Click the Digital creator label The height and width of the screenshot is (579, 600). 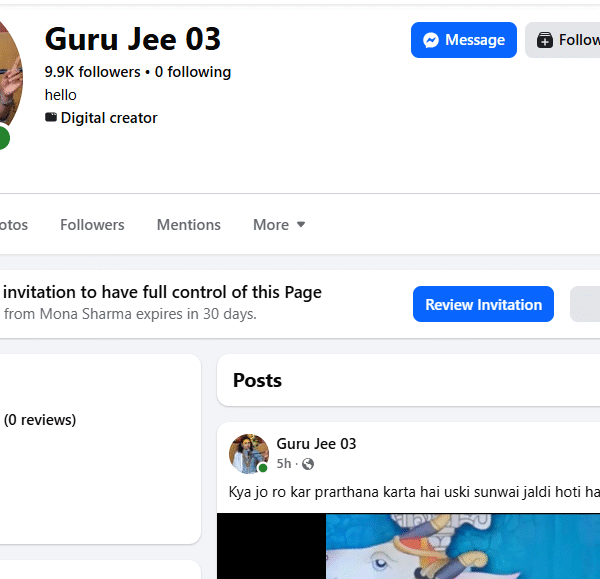(x=109, y=118)
